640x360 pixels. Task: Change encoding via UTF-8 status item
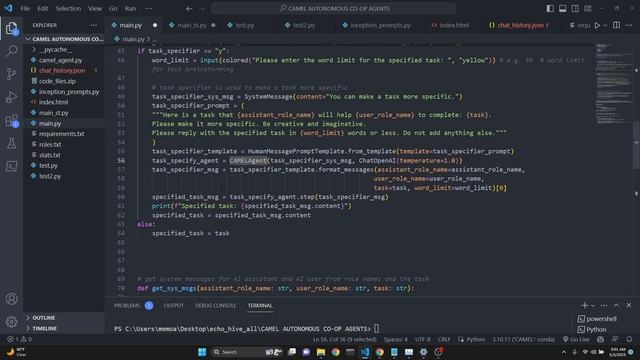[422, 340]
